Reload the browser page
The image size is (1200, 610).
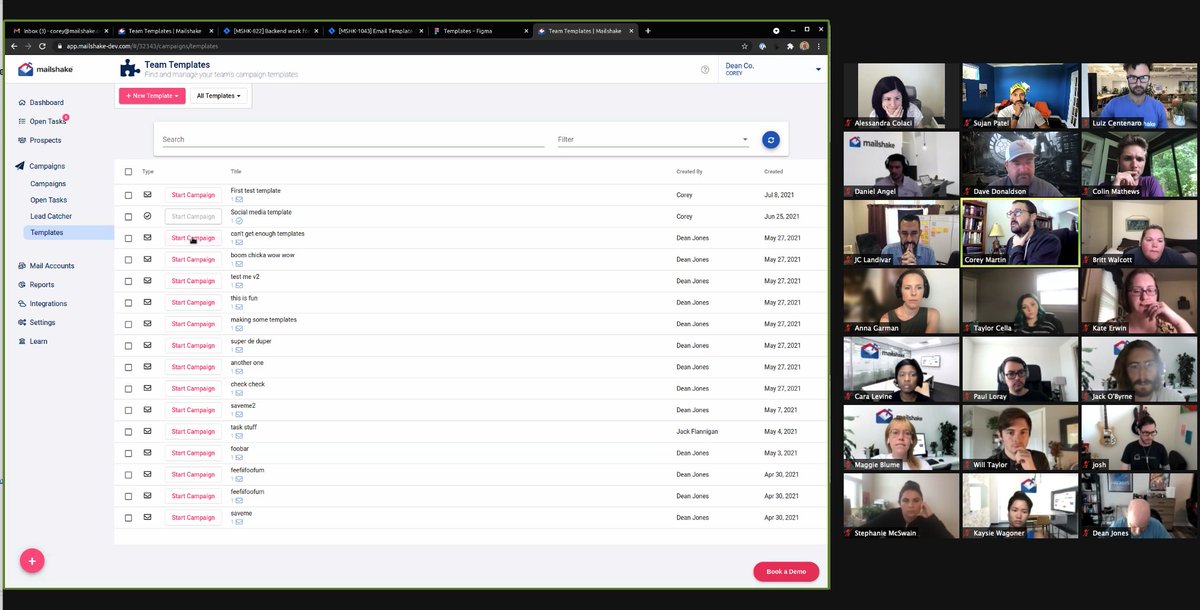[x=42, y=46]
